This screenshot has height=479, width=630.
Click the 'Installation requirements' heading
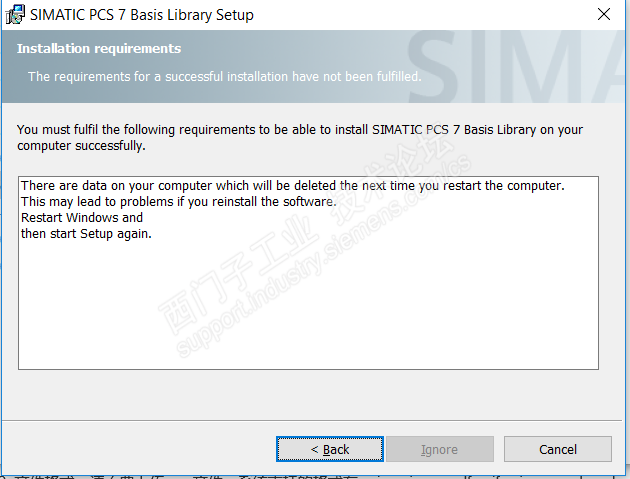[99, 48]
